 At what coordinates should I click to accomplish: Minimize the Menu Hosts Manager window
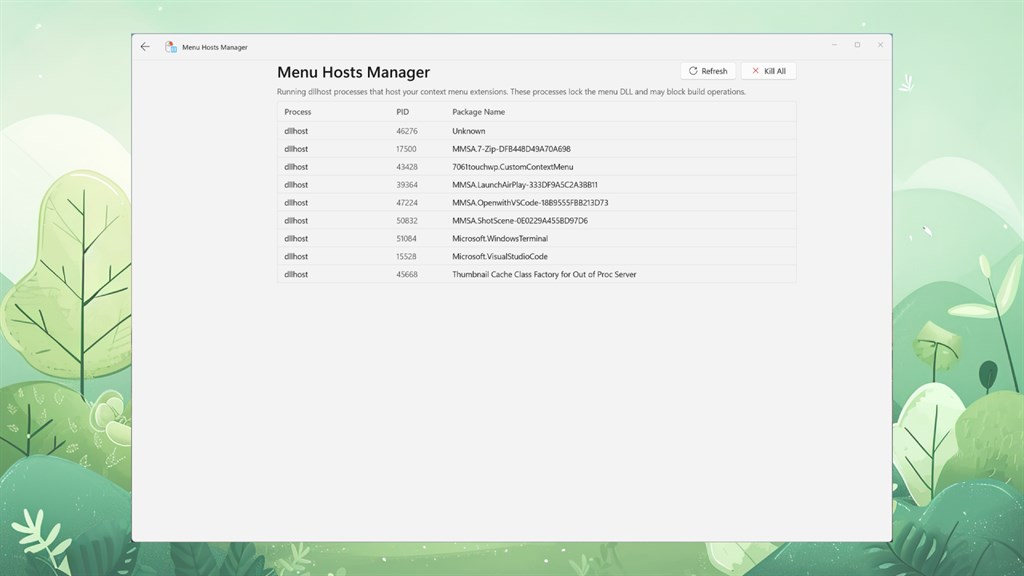point(834,45)
